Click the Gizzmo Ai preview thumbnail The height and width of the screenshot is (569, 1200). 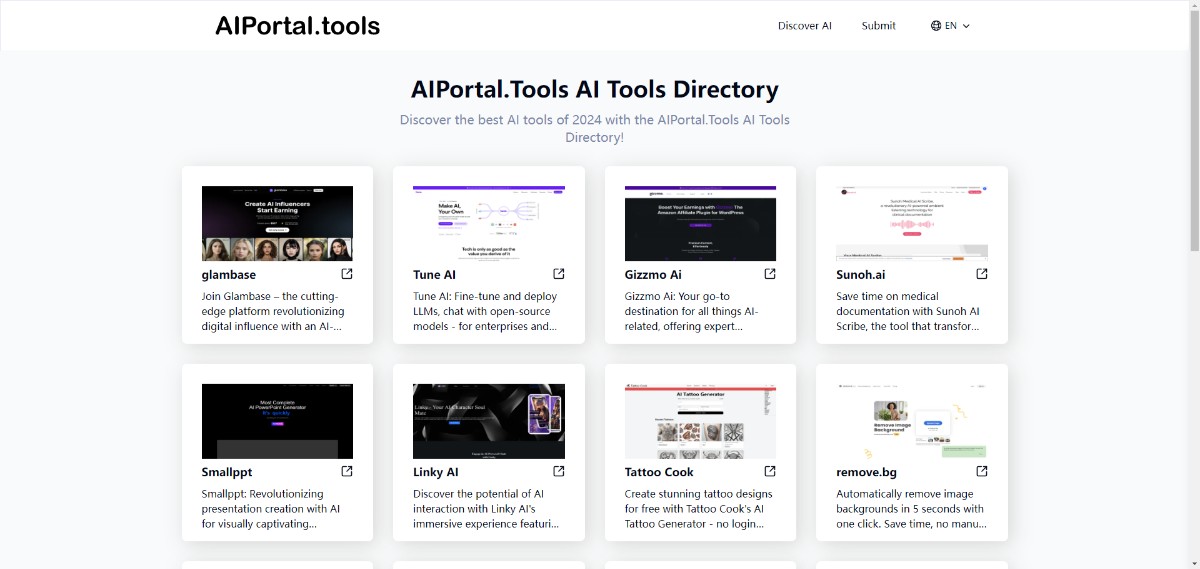coord(701,223)
